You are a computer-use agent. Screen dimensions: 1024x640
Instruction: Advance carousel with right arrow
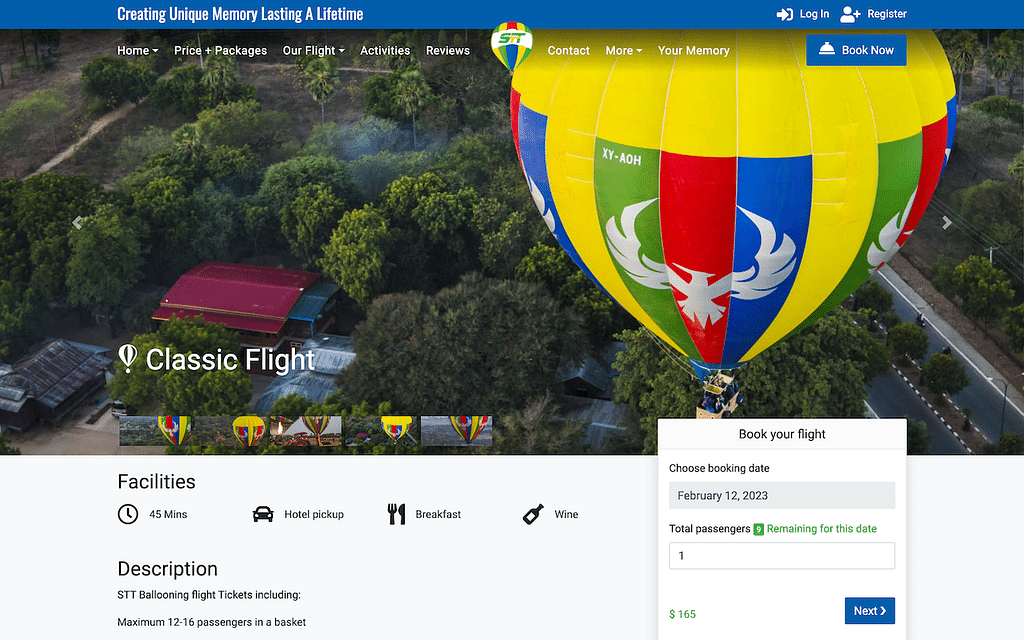[x=946, y=223]
